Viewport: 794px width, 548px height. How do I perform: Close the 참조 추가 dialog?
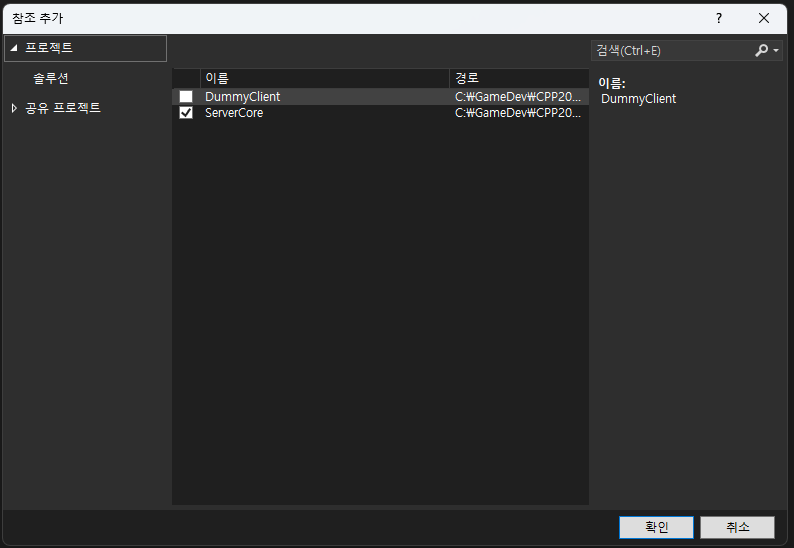(764, 18)
